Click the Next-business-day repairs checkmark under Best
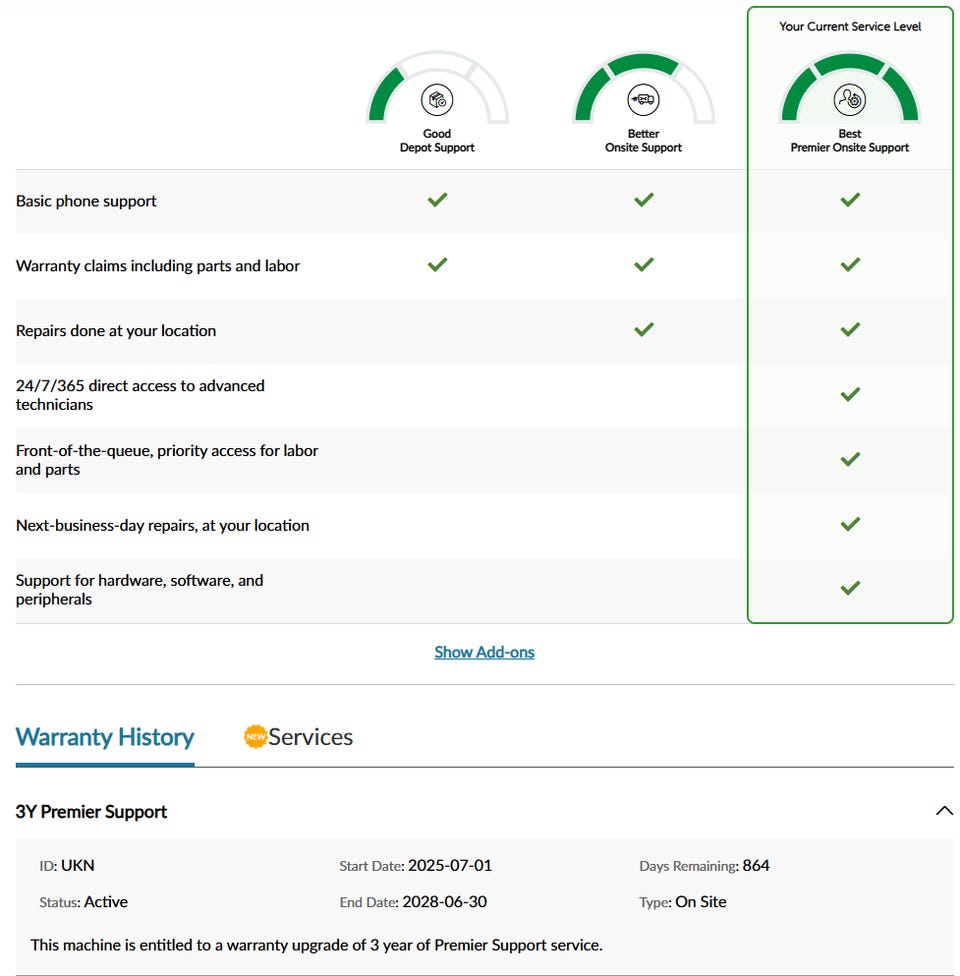960x976 pixels. (x=850, y=524)
